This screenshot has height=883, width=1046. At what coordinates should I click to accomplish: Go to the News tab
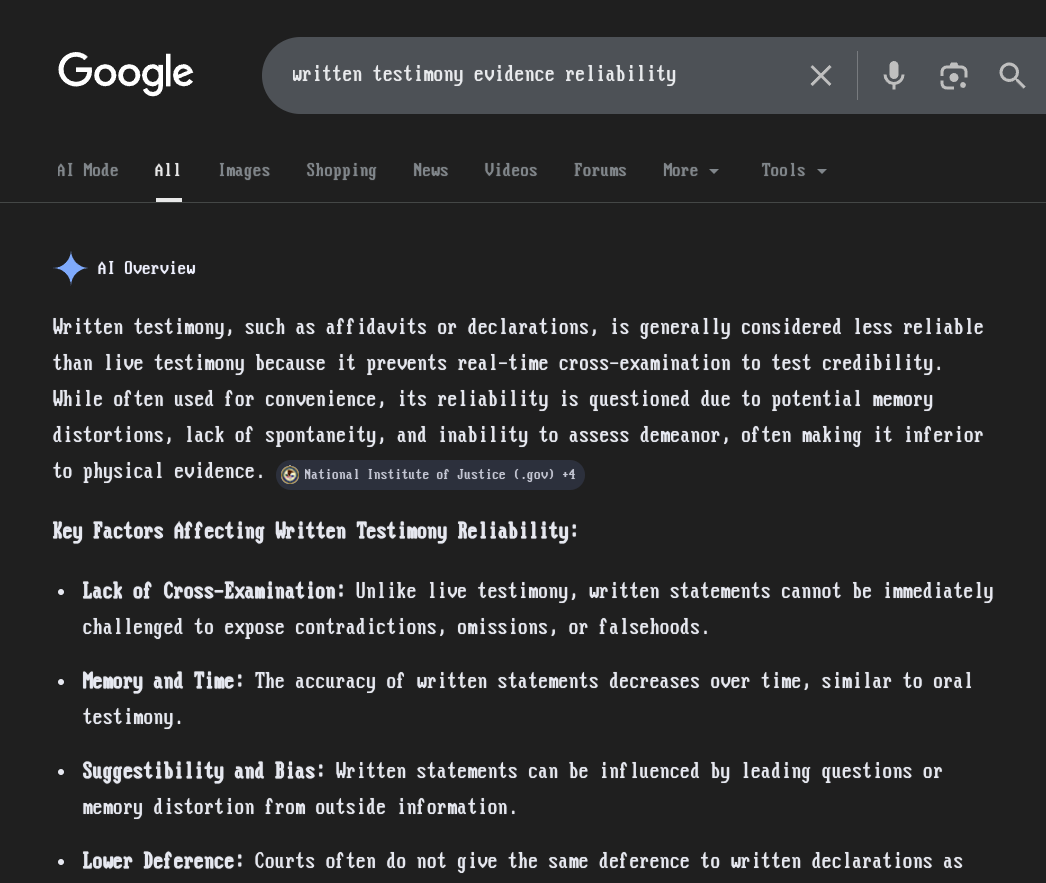430,171
